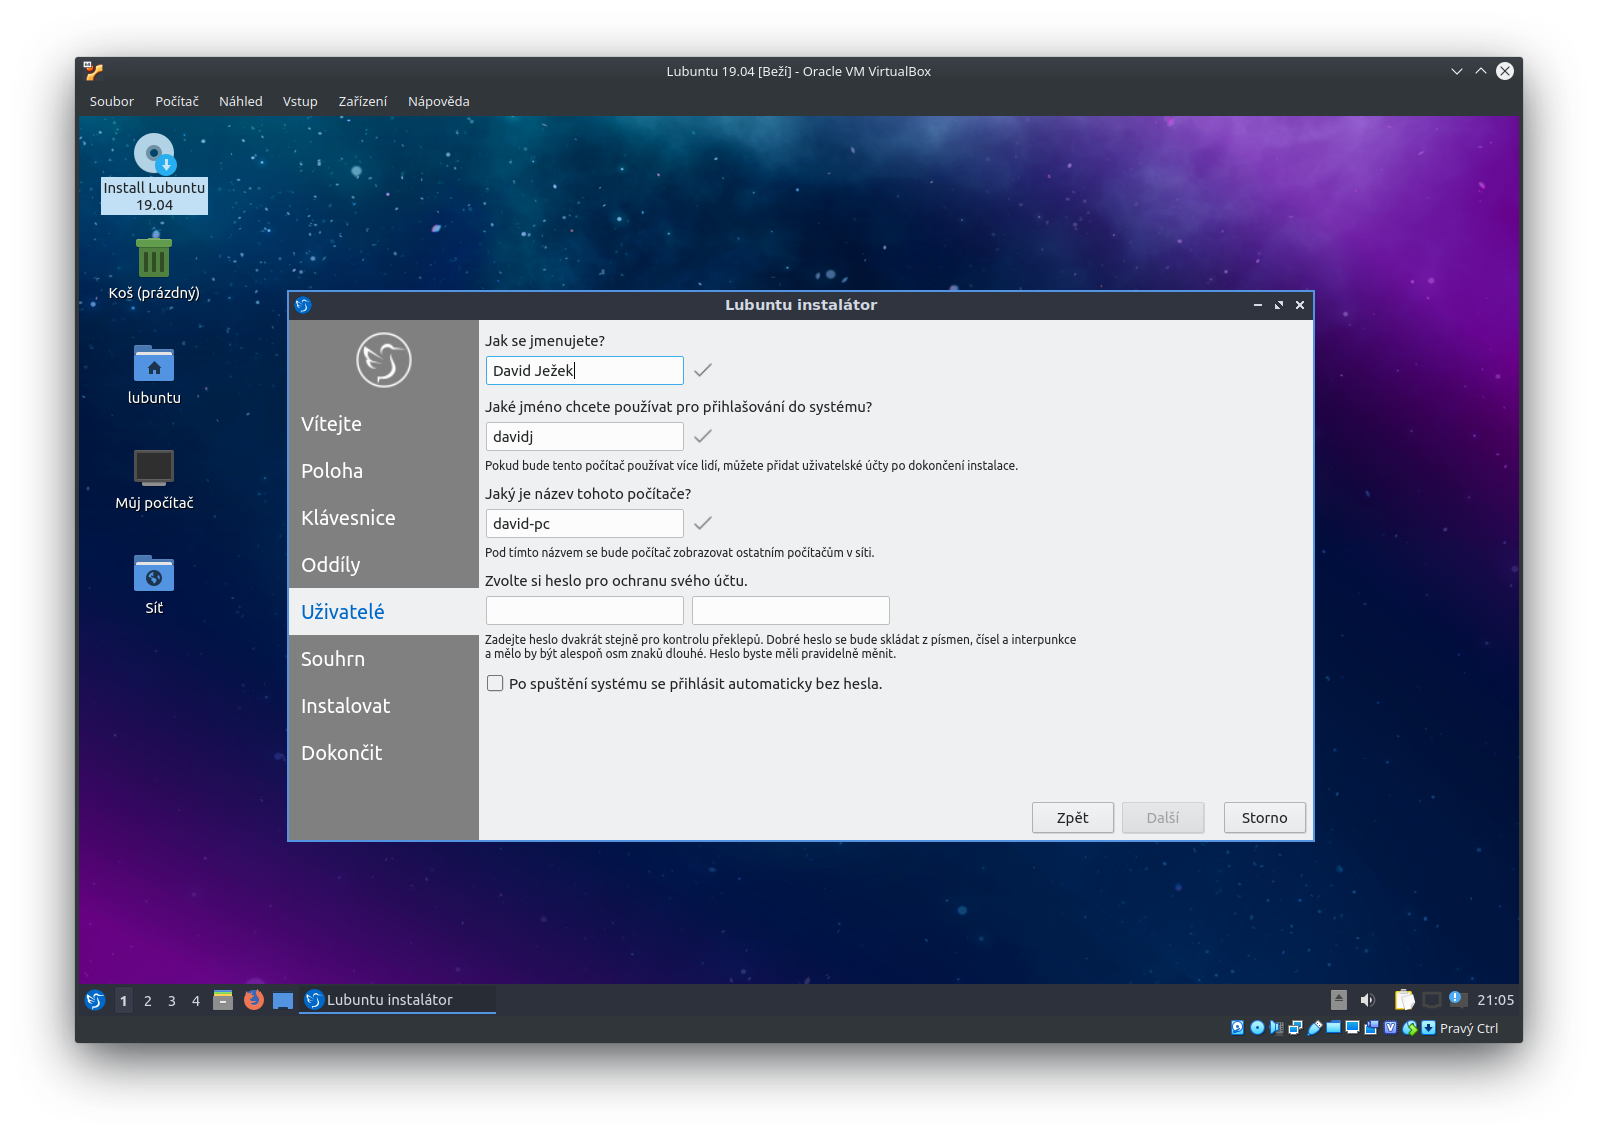Click the VirtualBox hard disk activity indicator
The image size is (1598, 1136).
(x=1237, y=1028)
